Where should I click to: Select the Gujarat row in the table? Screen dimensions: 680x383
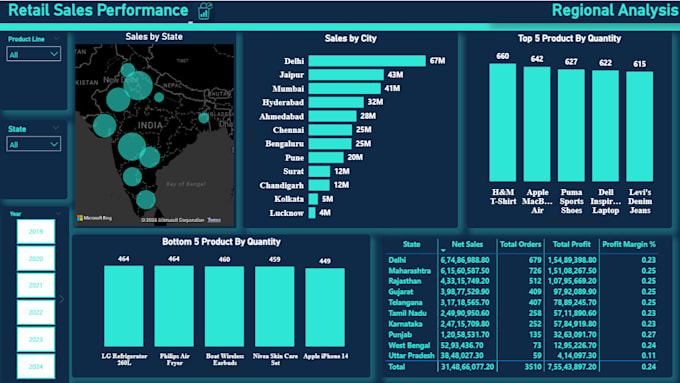pos(522,292)
